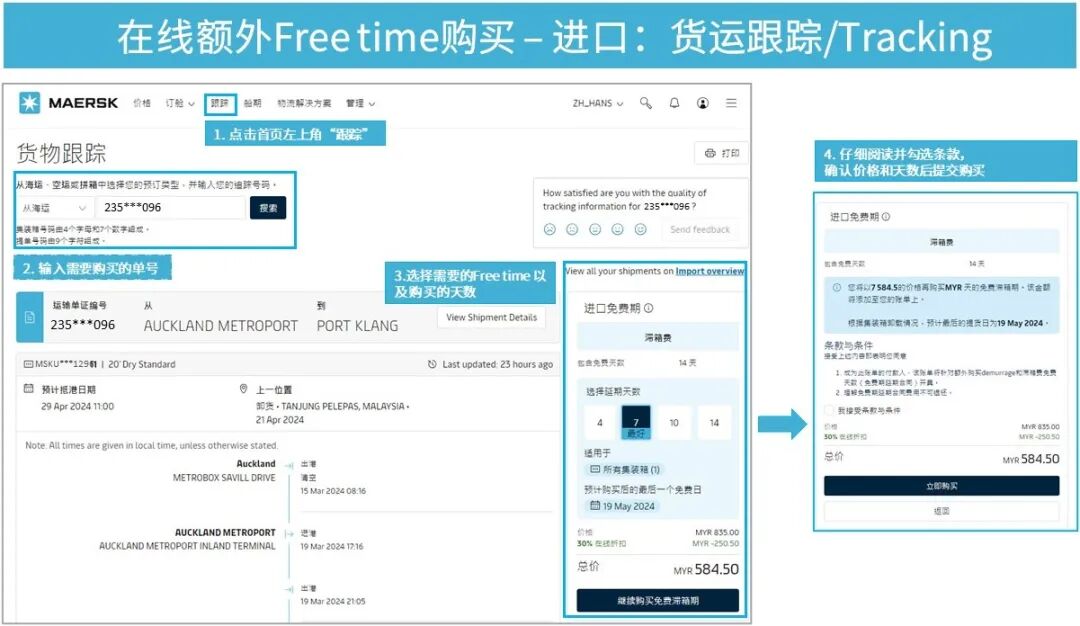This screenshot has width=1080, height=626.
Task: Click the 19 Mar 2024 21:05 event time
Action: 333,601
